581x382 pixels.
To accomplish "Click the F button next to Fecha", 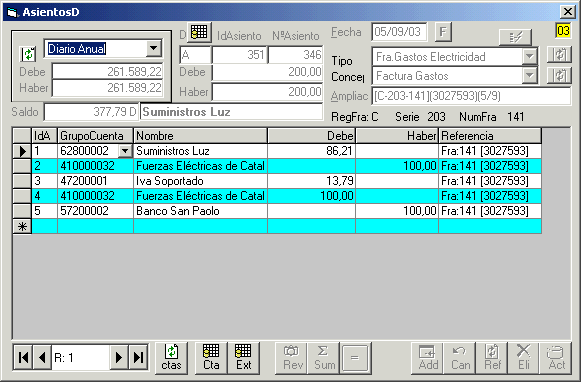I will (x=443, y=32).
